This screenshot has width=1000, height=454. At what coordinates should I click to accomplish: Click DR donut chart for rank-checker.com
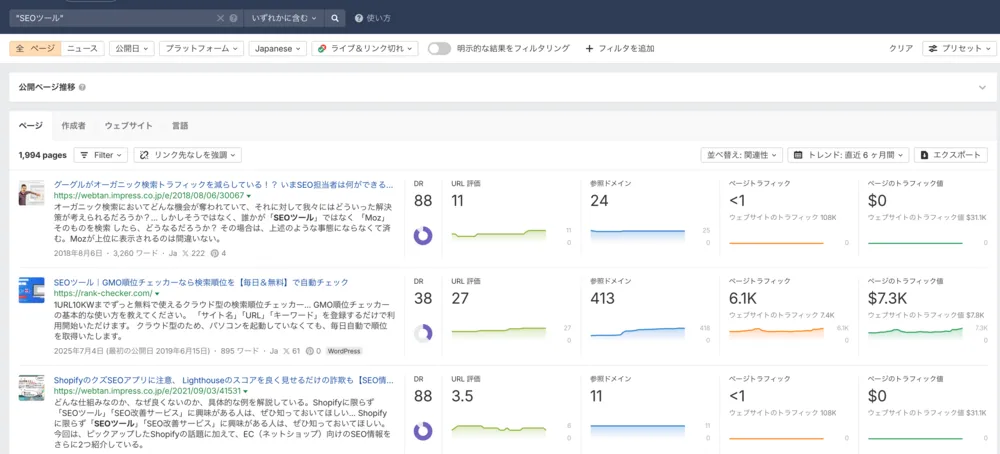point(423,333)
